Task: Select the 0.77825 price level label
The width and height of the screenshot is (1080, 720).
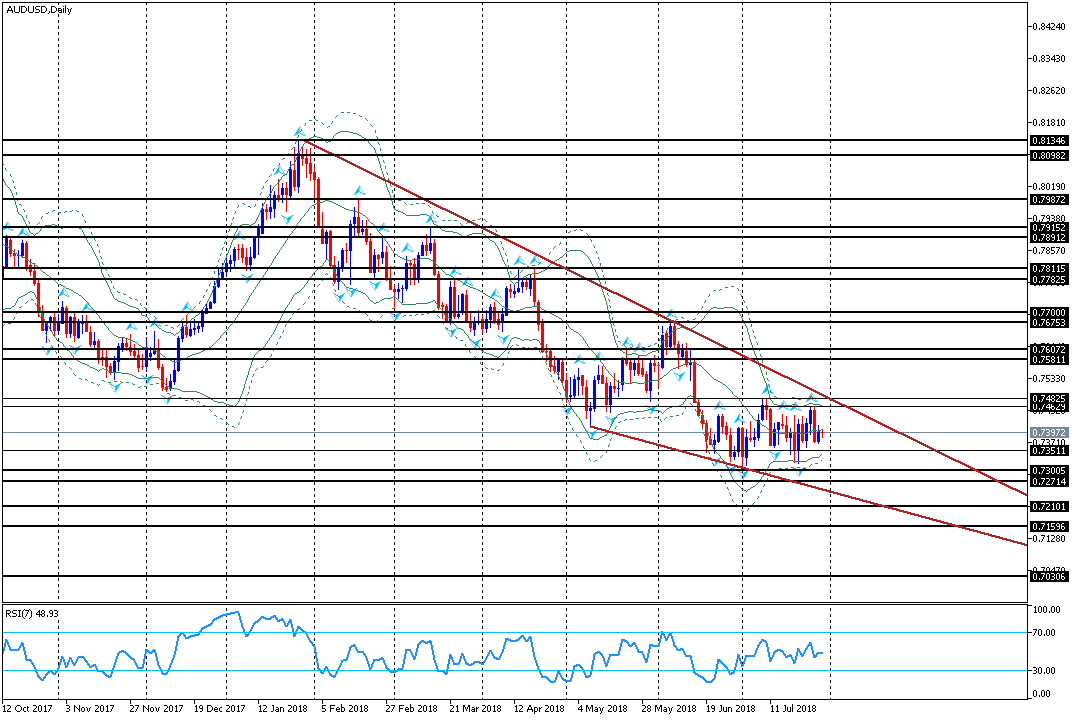Action: click(x=1049, y=280)
